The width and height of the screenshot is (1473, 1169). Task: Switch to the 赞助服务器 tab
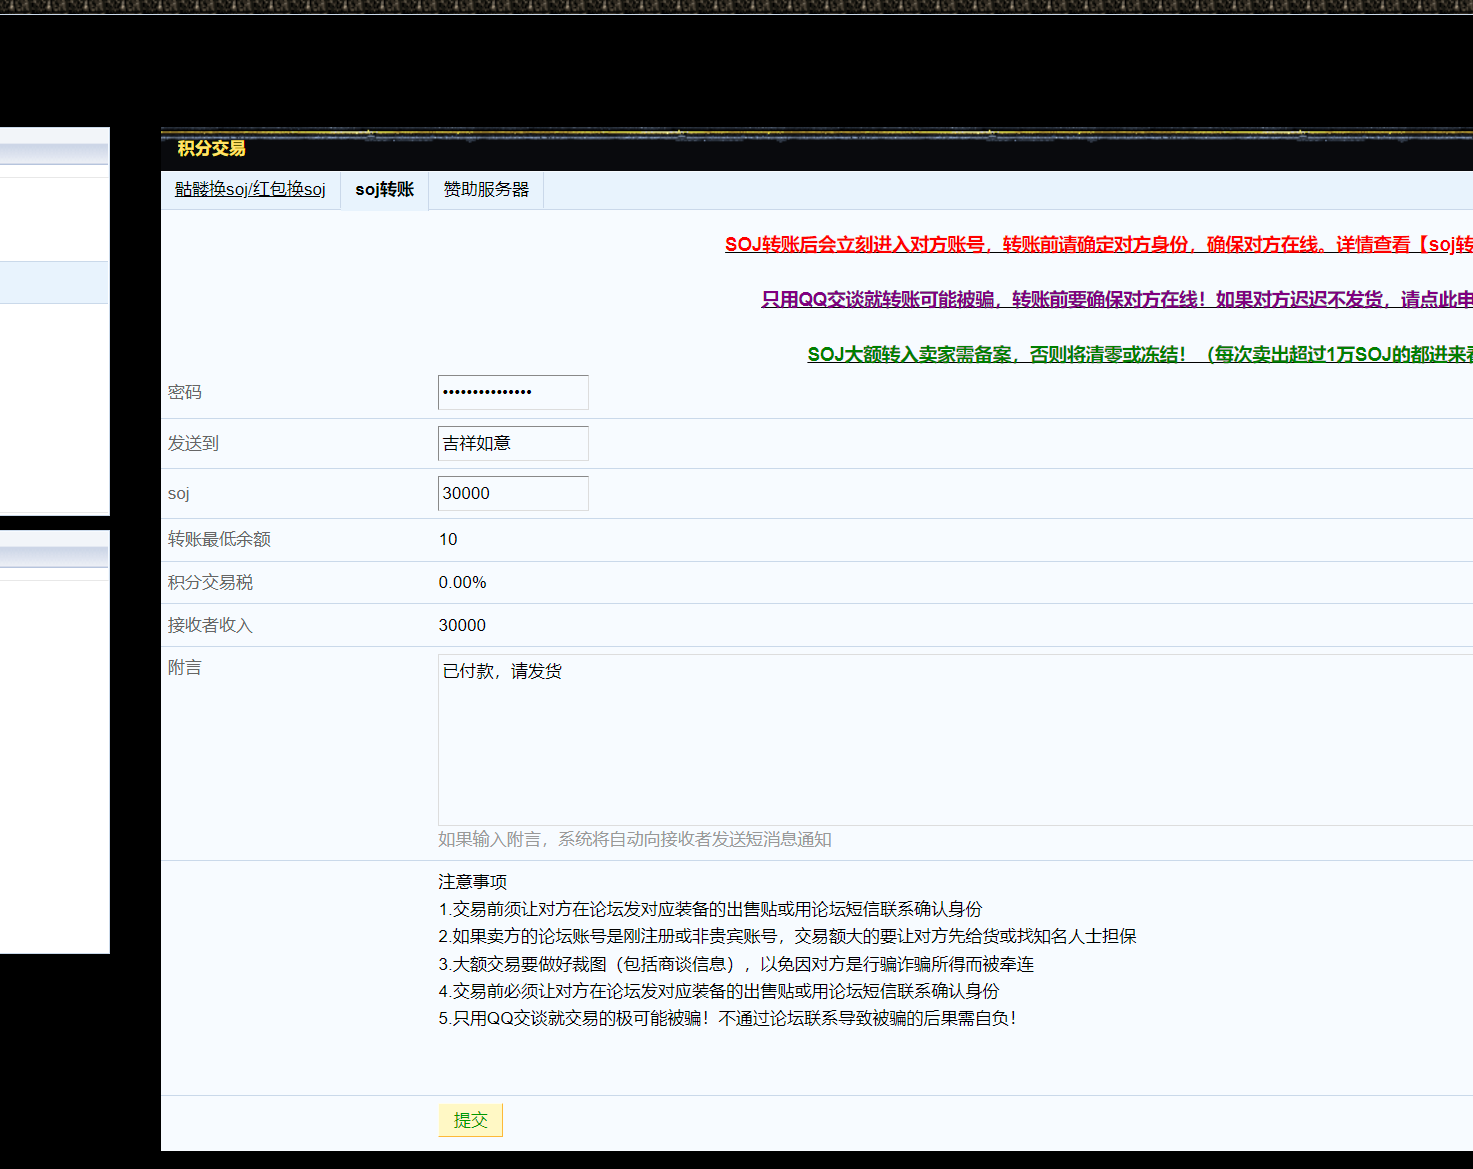click(486, 189)
